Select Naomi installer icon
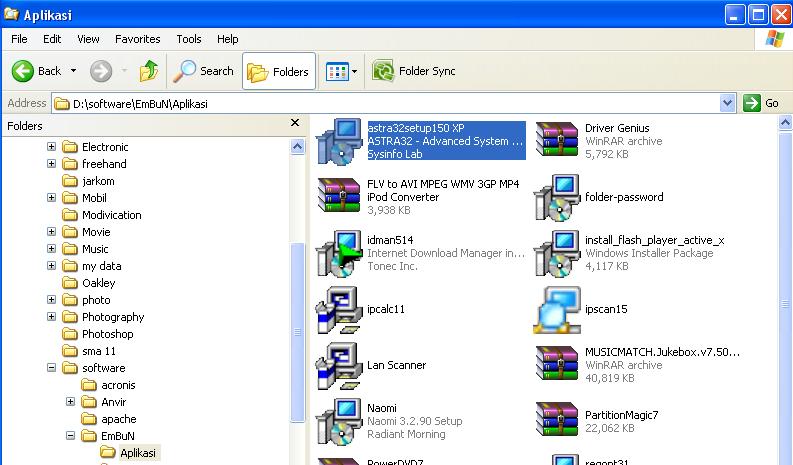 pyautogui.click(x=339, y=421)
